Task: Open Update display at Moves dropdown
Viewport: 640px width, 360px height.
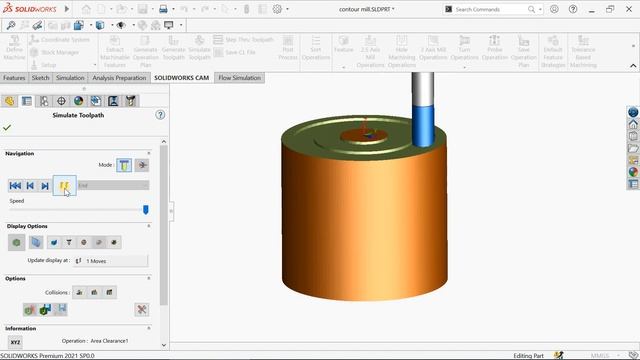Action: pos(111,261)
